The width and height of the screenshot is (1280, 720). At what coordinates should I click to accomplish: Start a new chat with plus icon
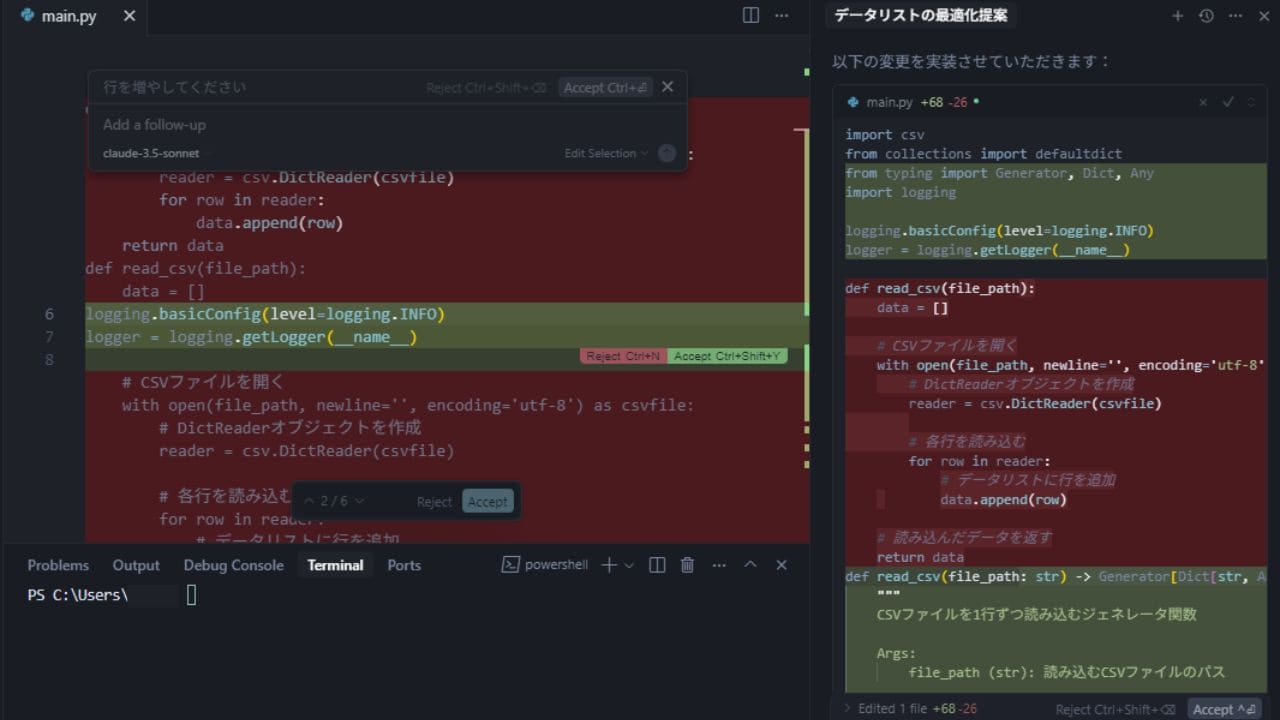(x=1177, y=16)
